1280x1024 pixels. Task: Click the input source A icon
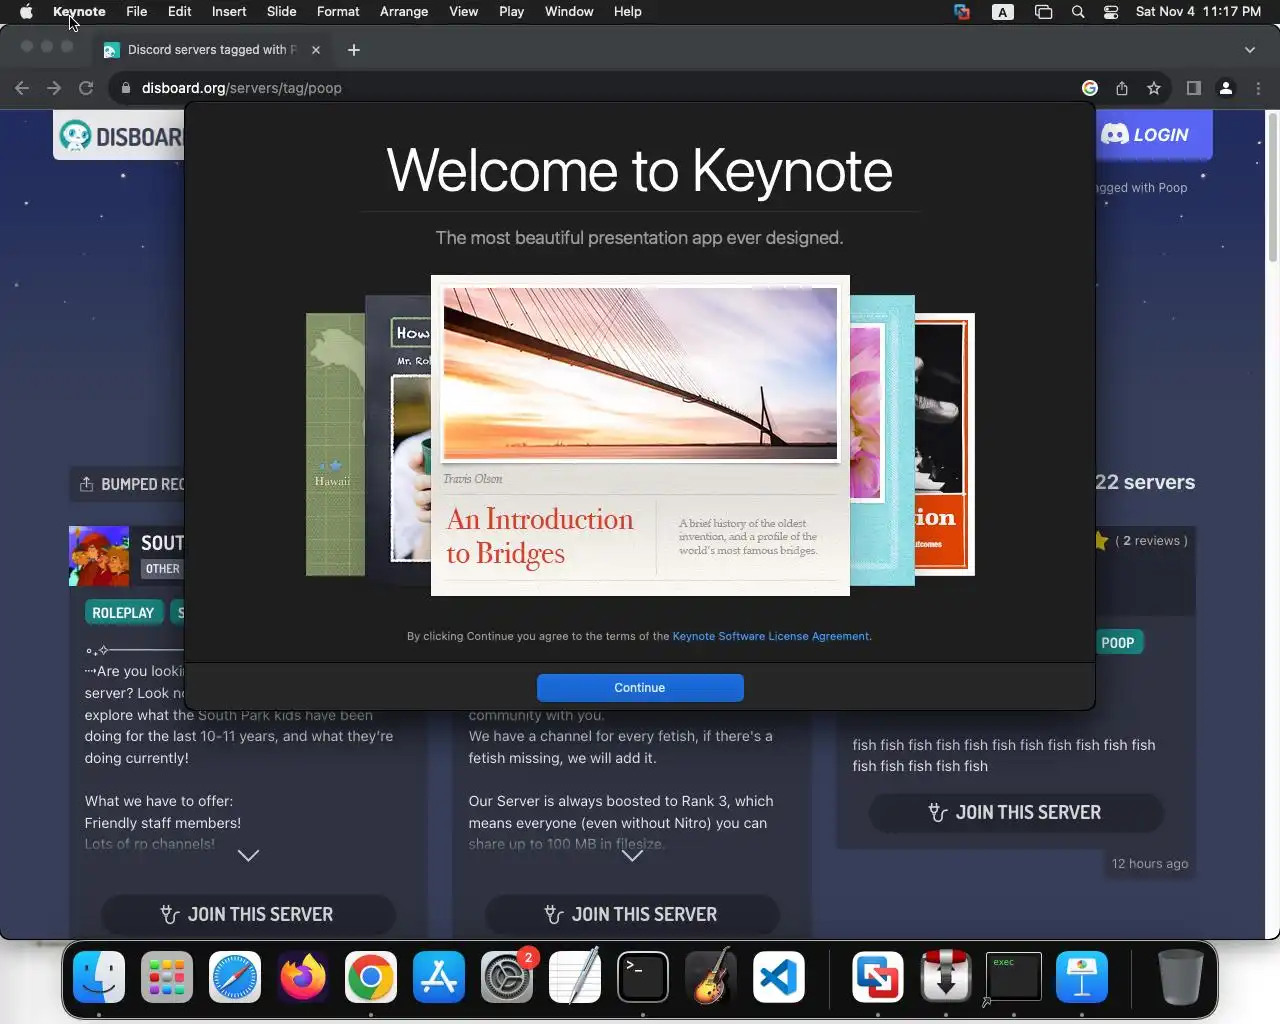tap(1003, 12)
